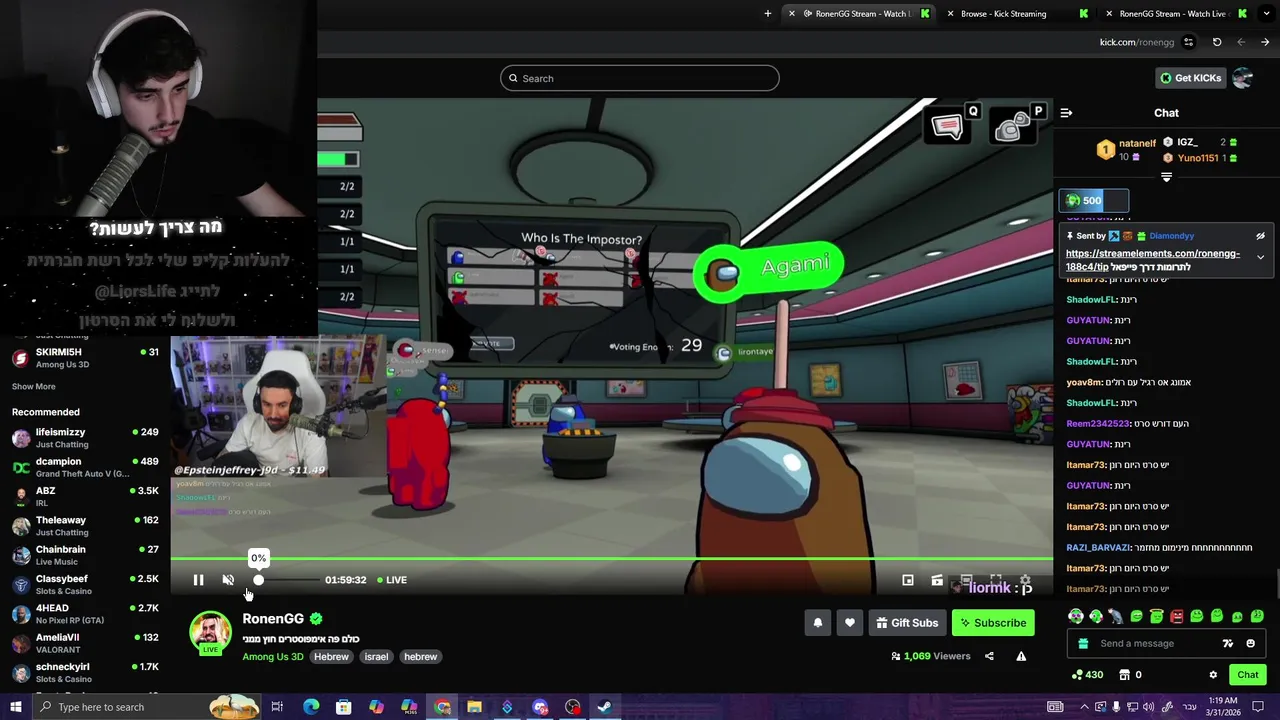Collapse the chat panel

(1066, 113)
